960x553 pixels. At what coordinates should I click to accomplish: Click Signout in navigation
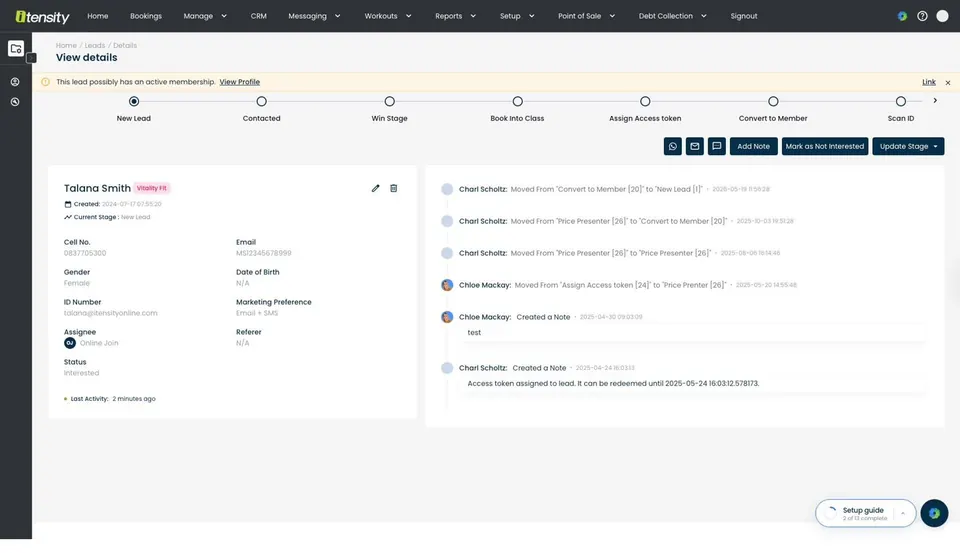(743, 16)
